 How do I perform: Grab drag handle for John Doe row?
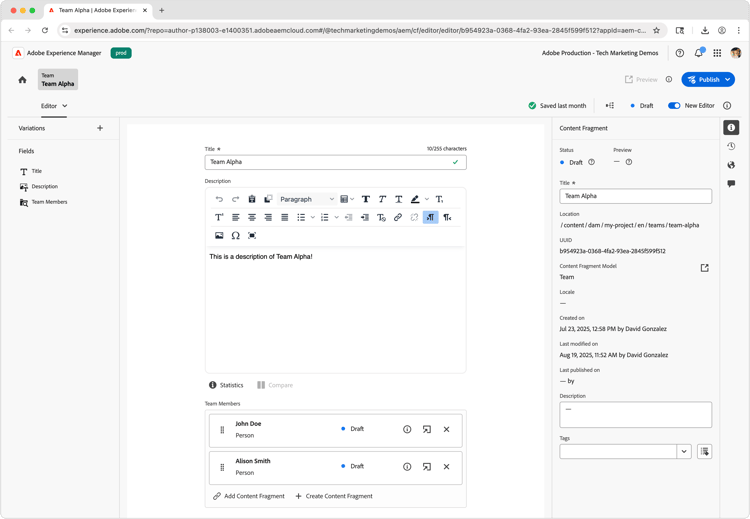222,430
